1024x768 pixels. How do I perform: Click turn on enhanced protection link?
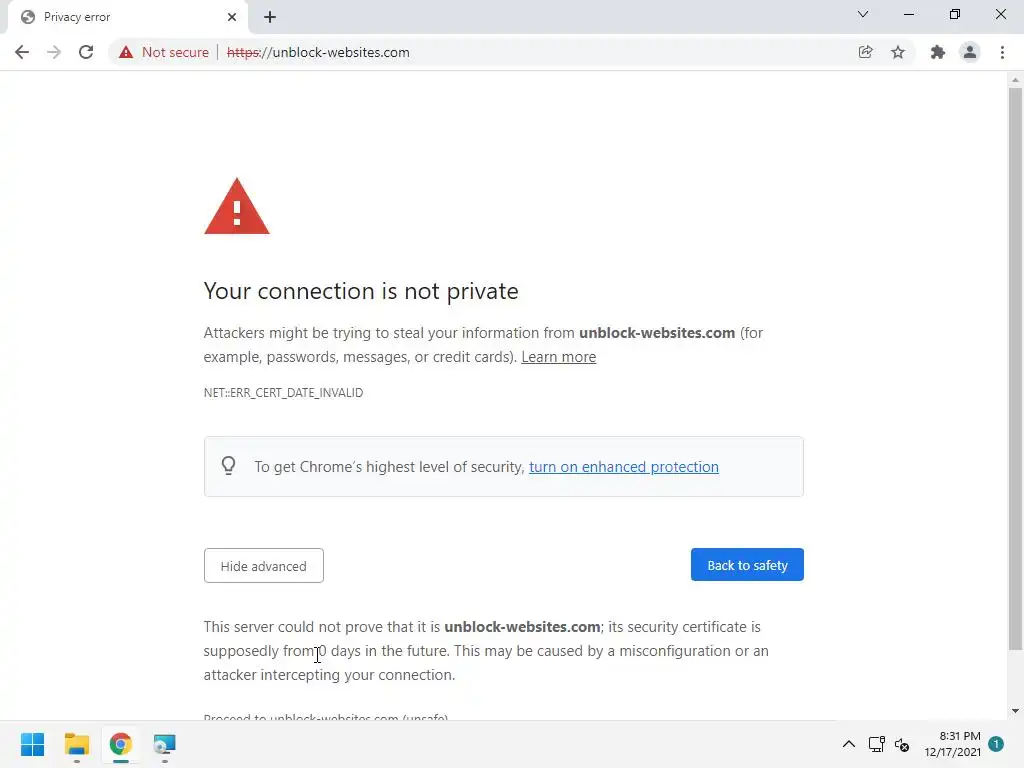pos(623,467)
